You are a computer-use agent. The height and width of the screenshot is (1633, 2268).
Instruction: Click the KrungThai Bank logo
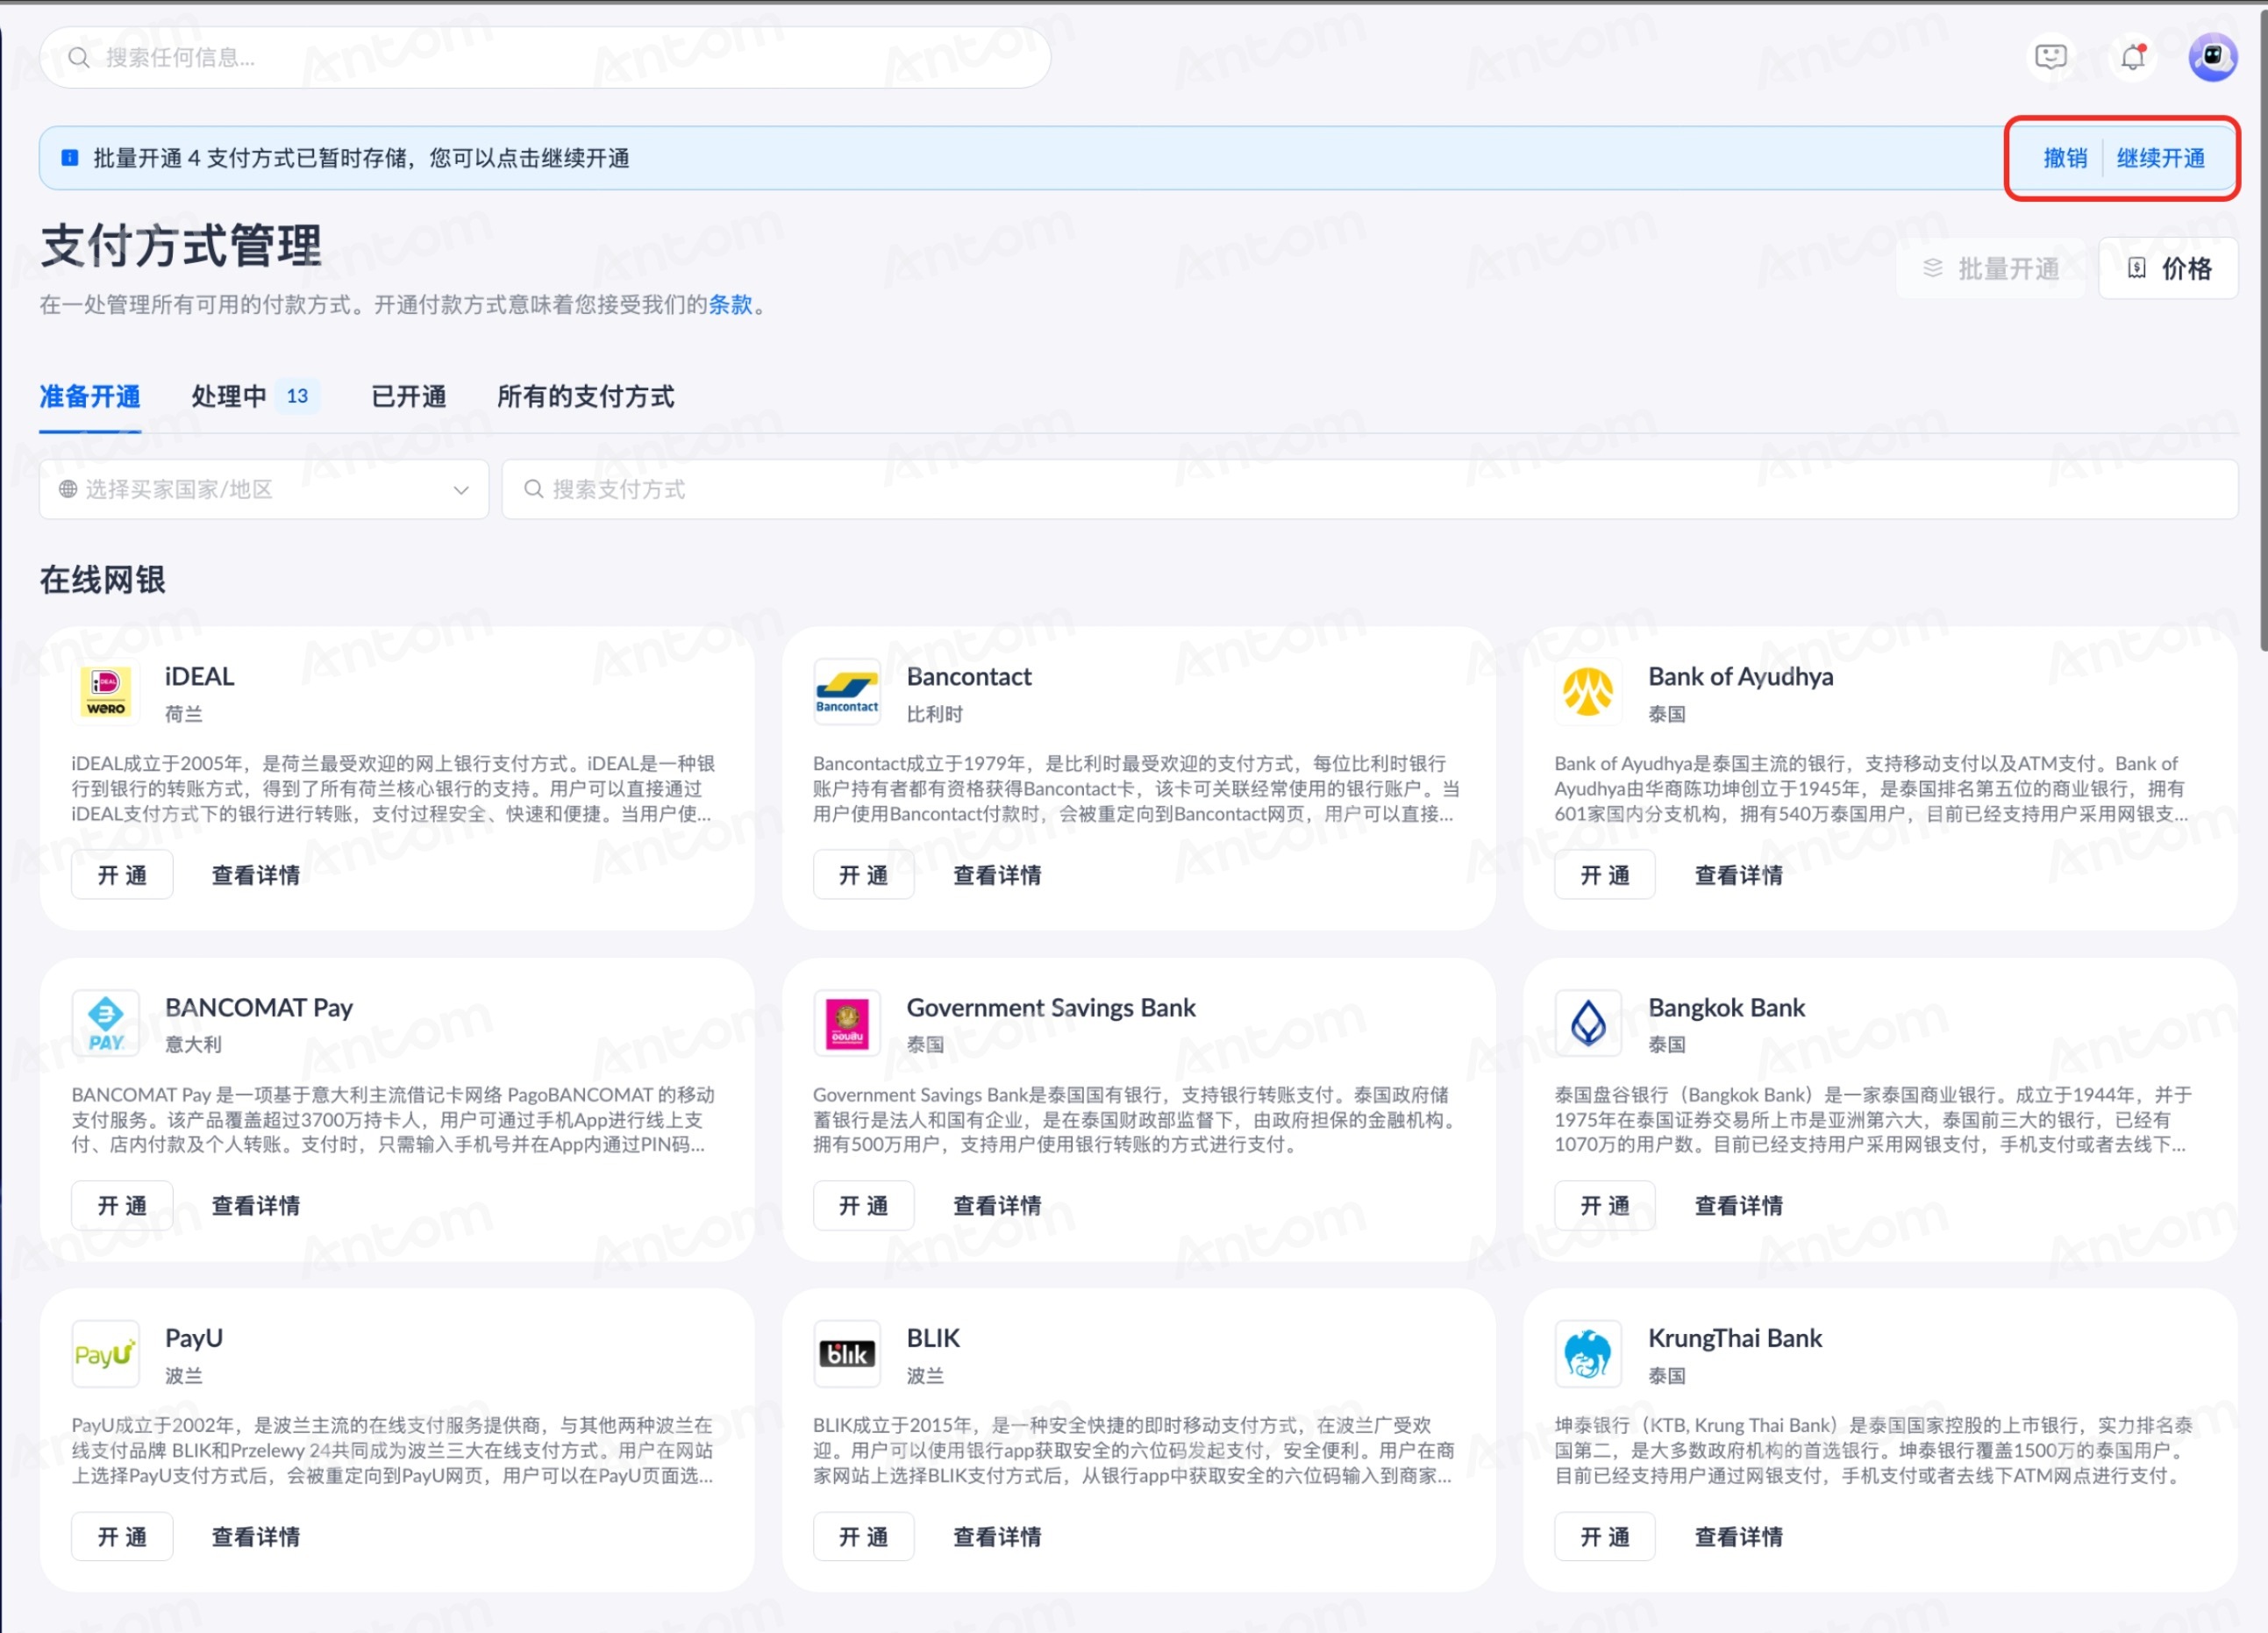click(1588, 1354)
